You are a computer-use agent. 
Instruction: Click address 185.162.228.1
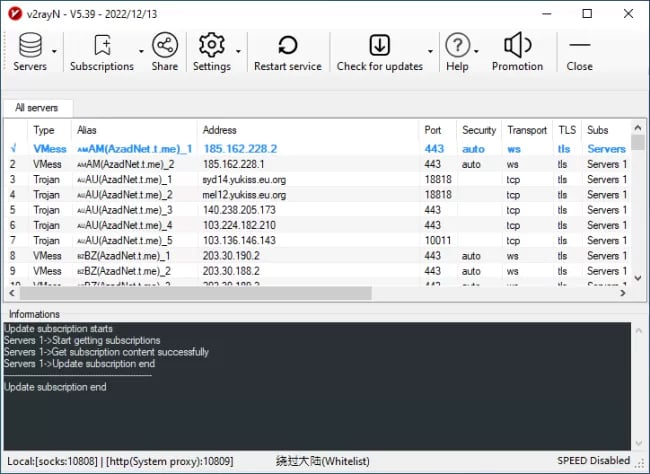(233, 164)
